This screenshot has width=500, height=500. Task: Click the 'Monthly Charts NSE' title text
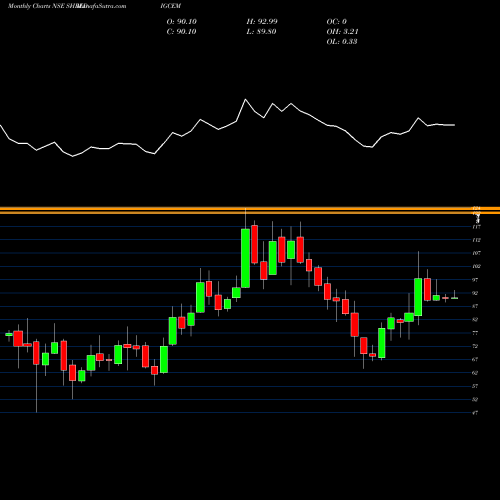coord(36,6)
